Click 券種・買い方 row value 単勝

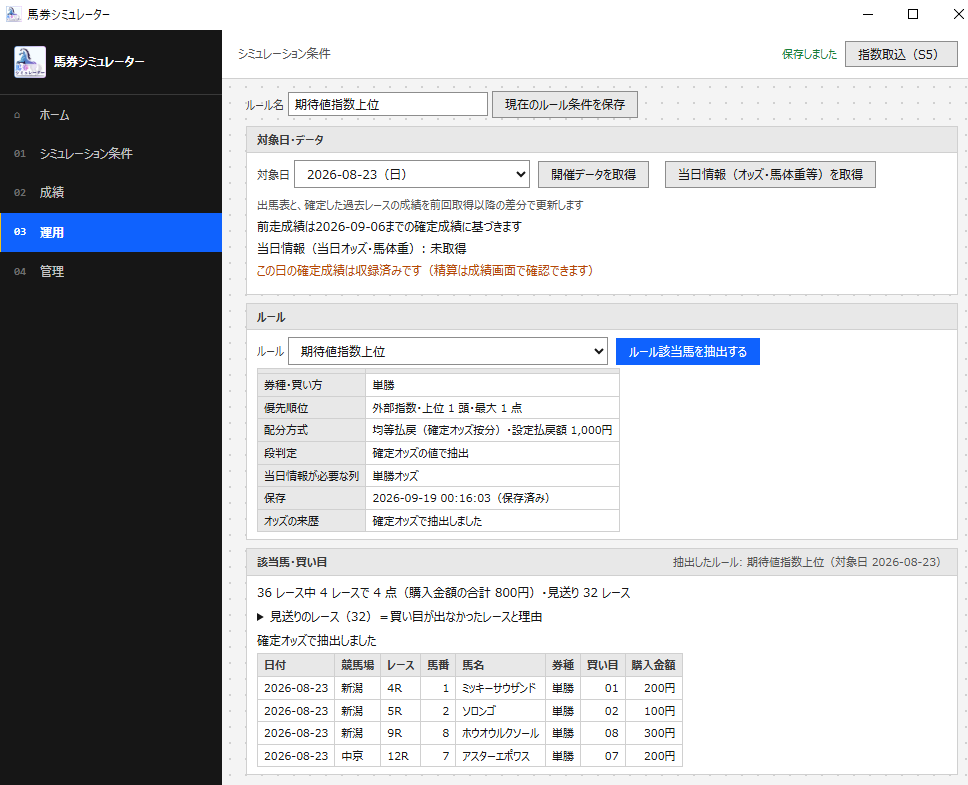tap(492, 385)
